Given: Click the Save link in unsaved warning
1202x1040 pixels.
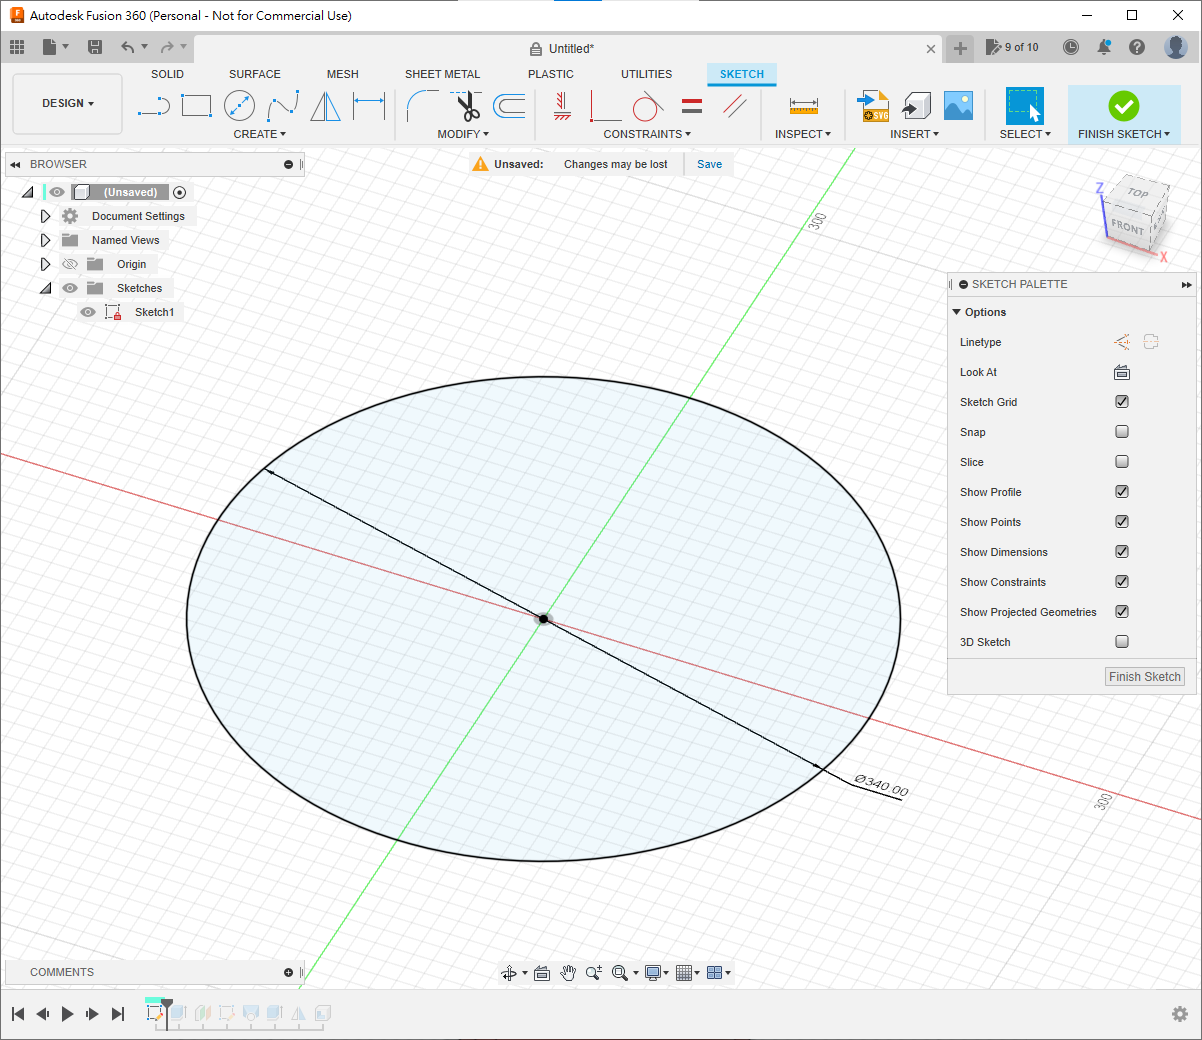Looking at the screenshot, I should [709, 164].
